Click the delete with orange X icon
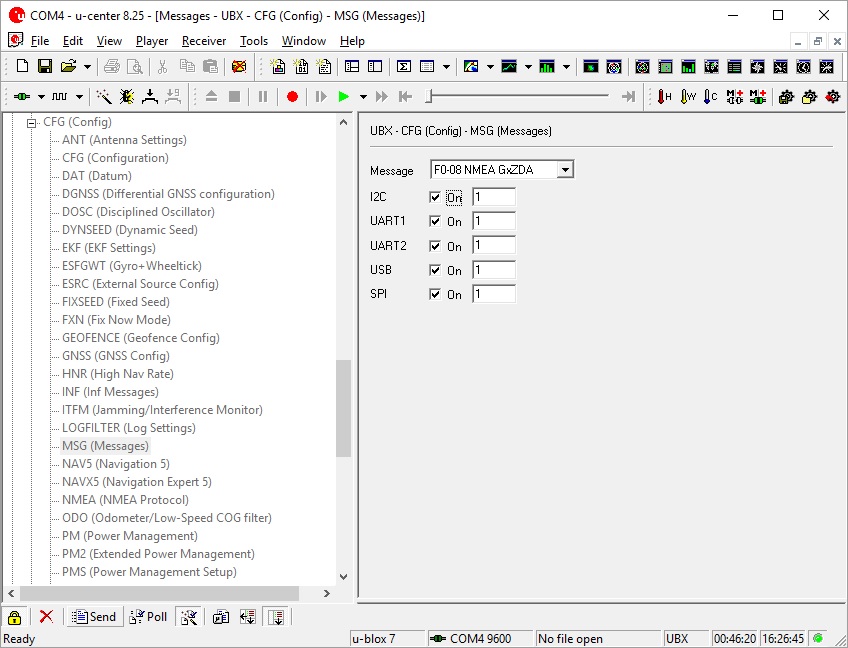This screenshot has width=848, height=648. point(238,66)
